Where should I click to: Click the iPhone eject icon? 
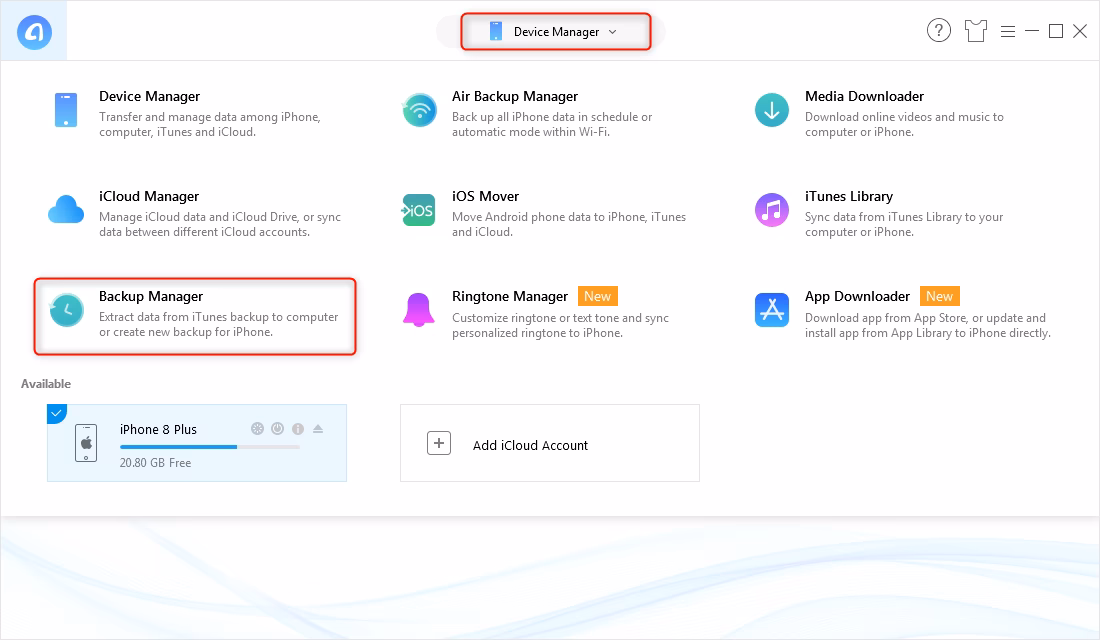tap(318, 429)
